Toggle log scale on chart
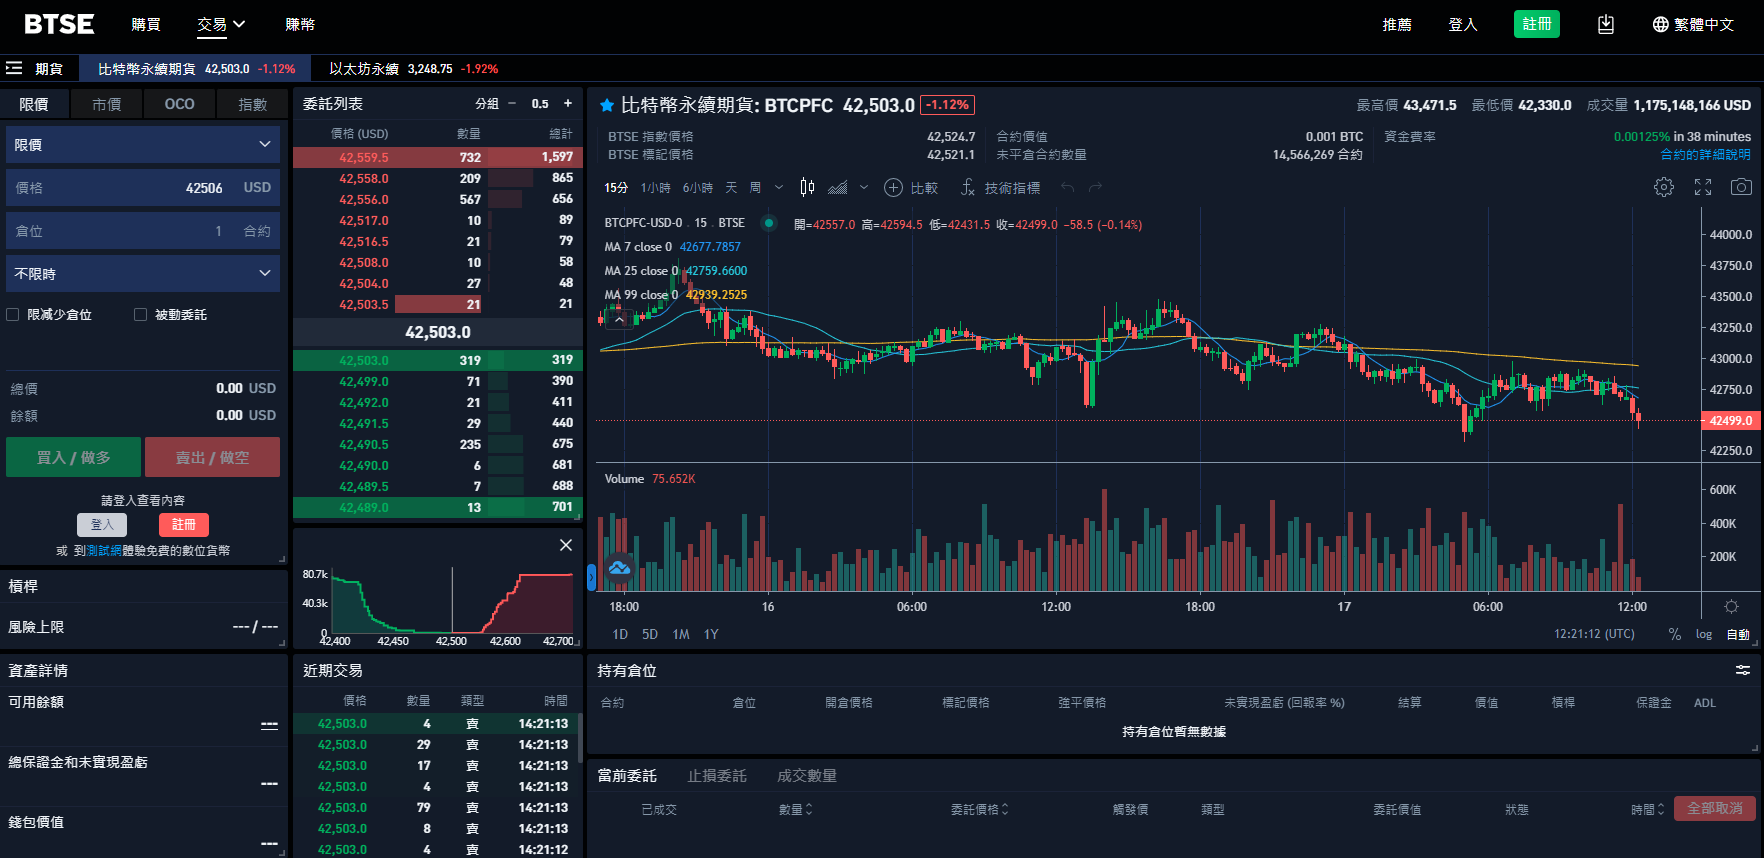 point(1704,634)
